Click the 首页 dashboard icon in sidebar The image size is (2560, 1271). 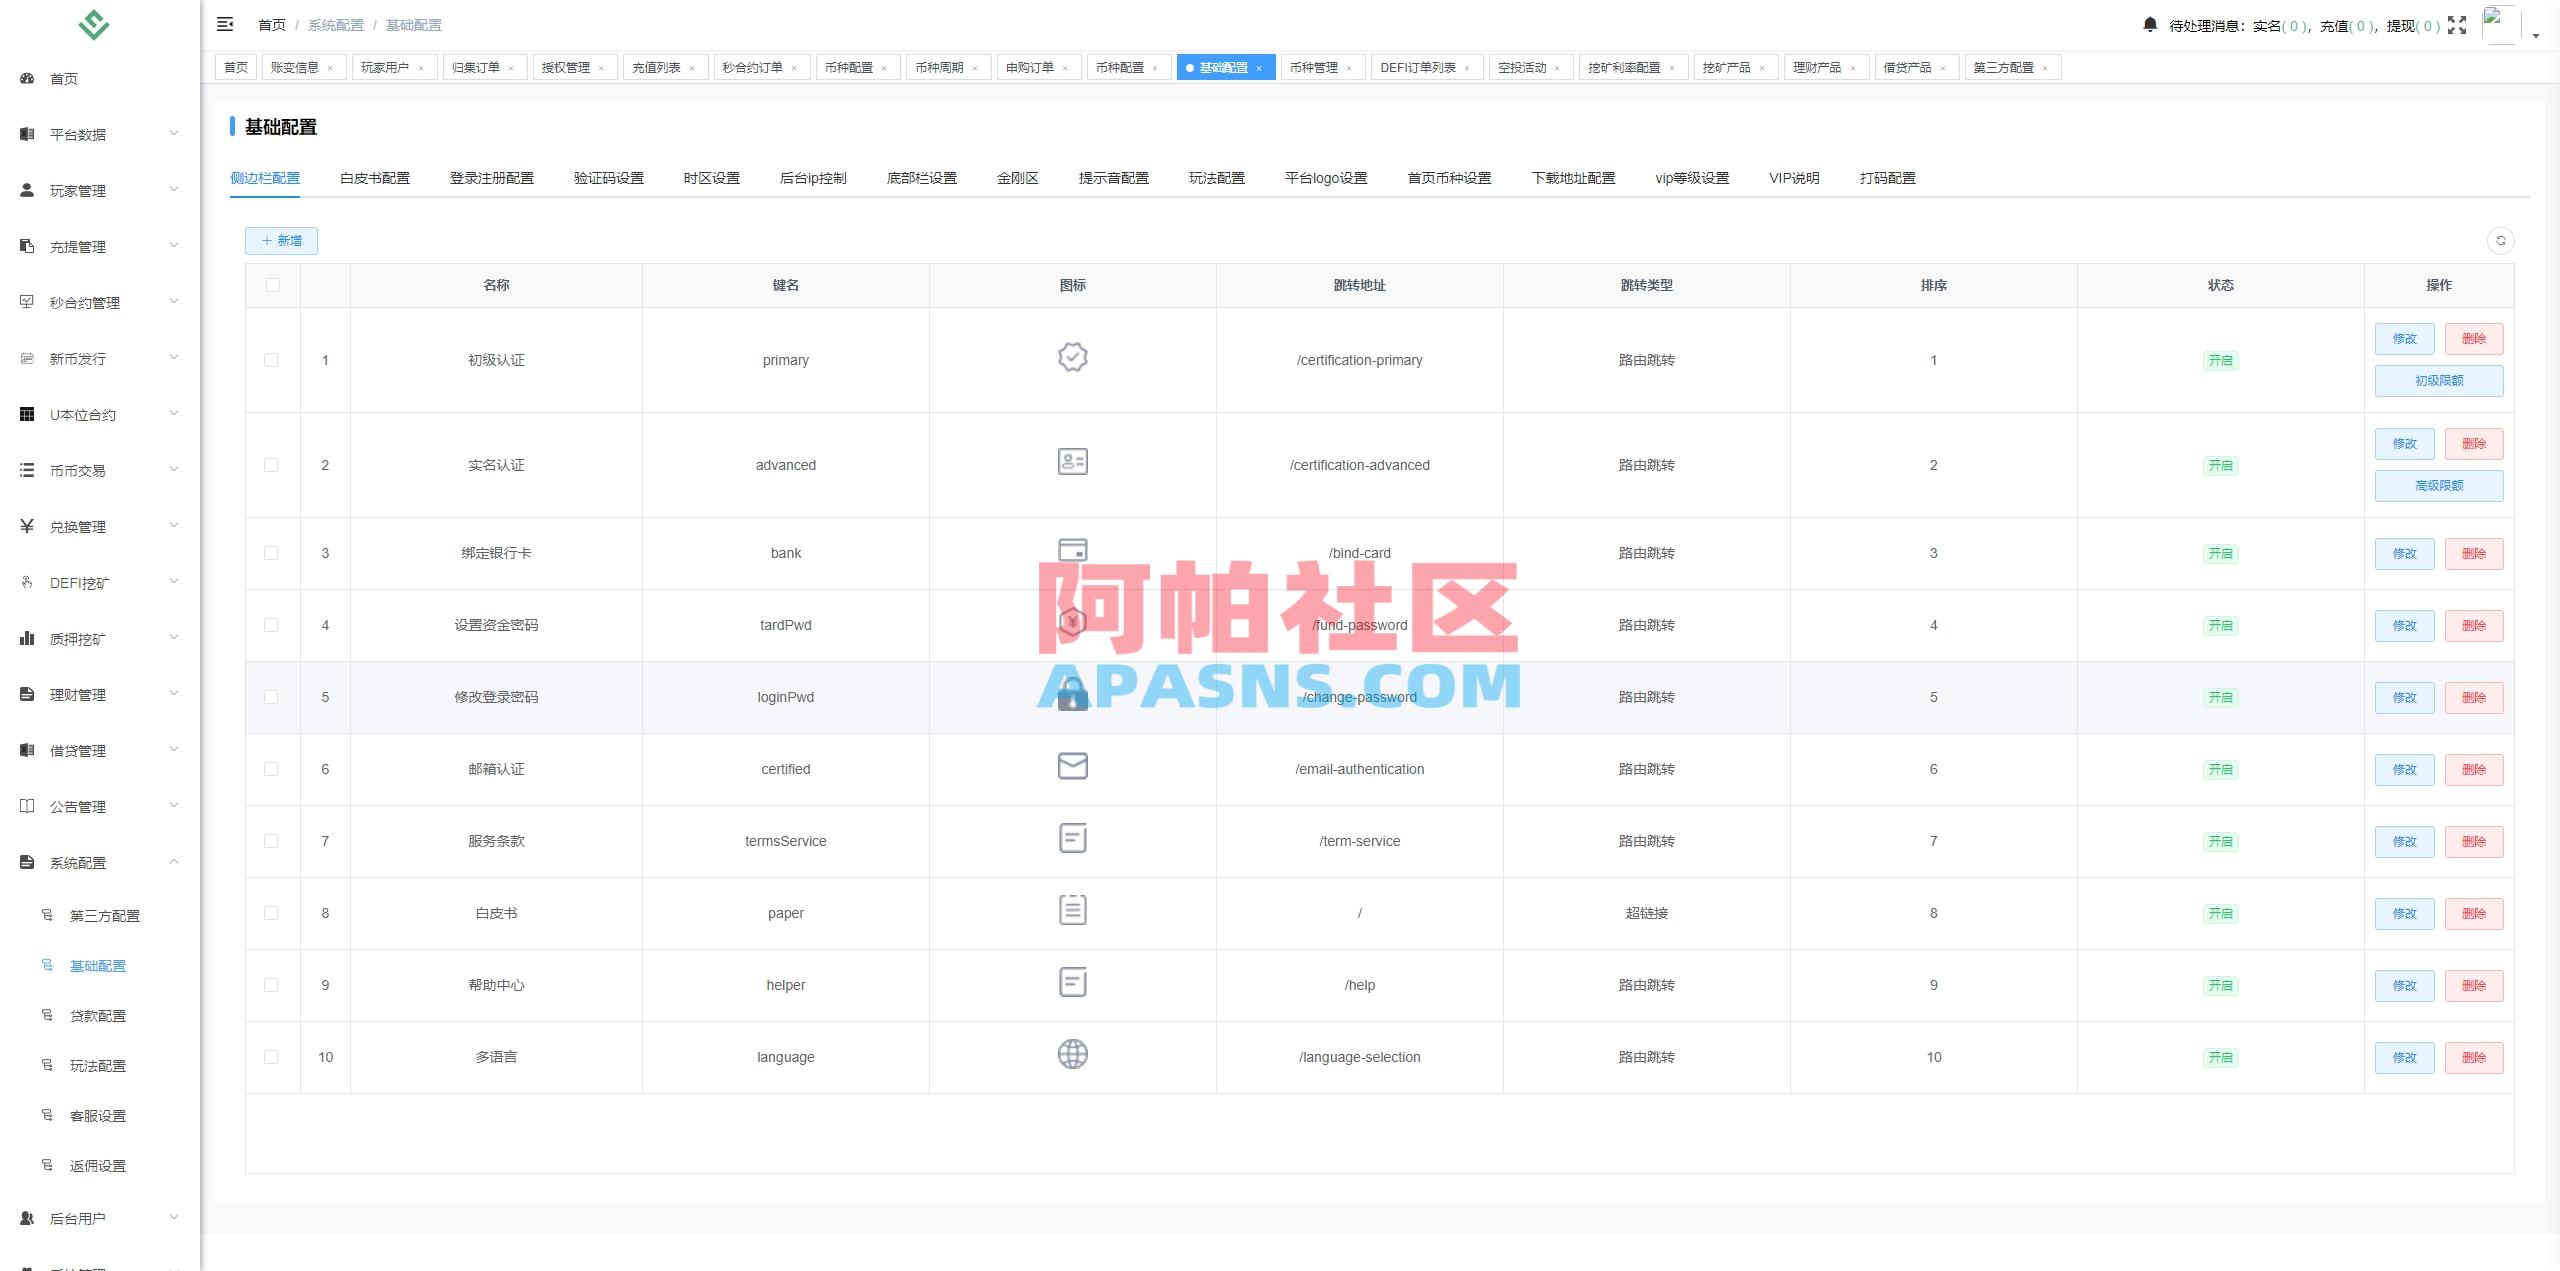coord(27,78)
